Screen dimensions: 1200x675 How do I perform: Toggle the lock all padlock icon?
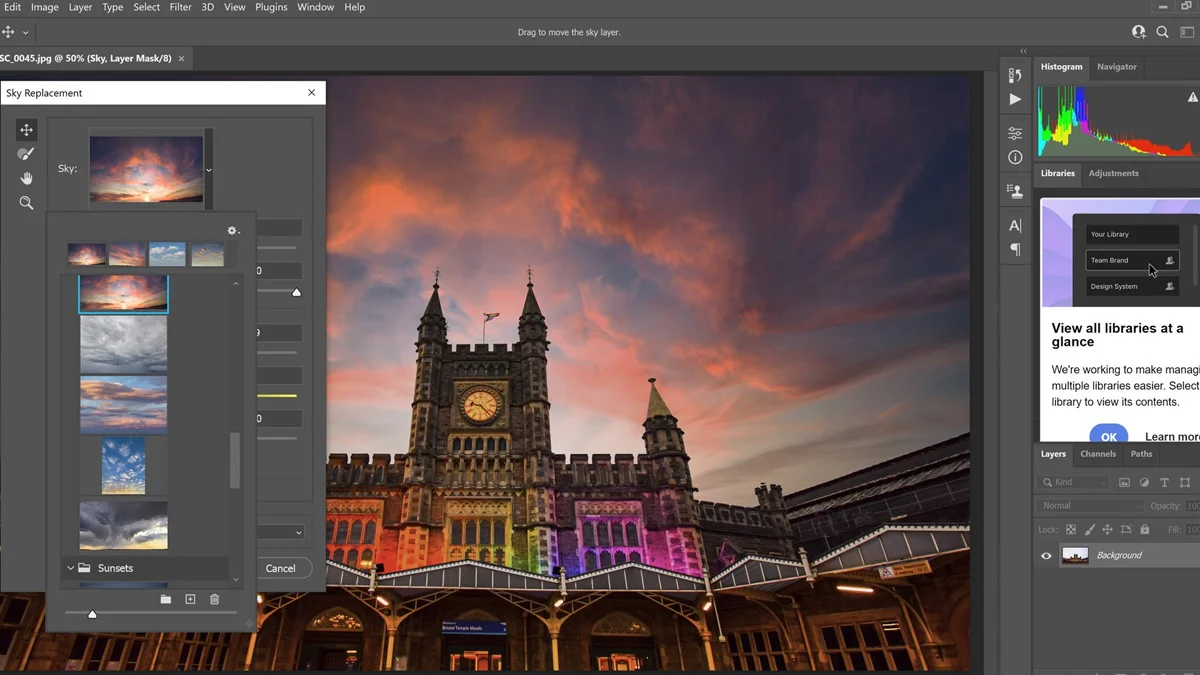click(1145, 530)
